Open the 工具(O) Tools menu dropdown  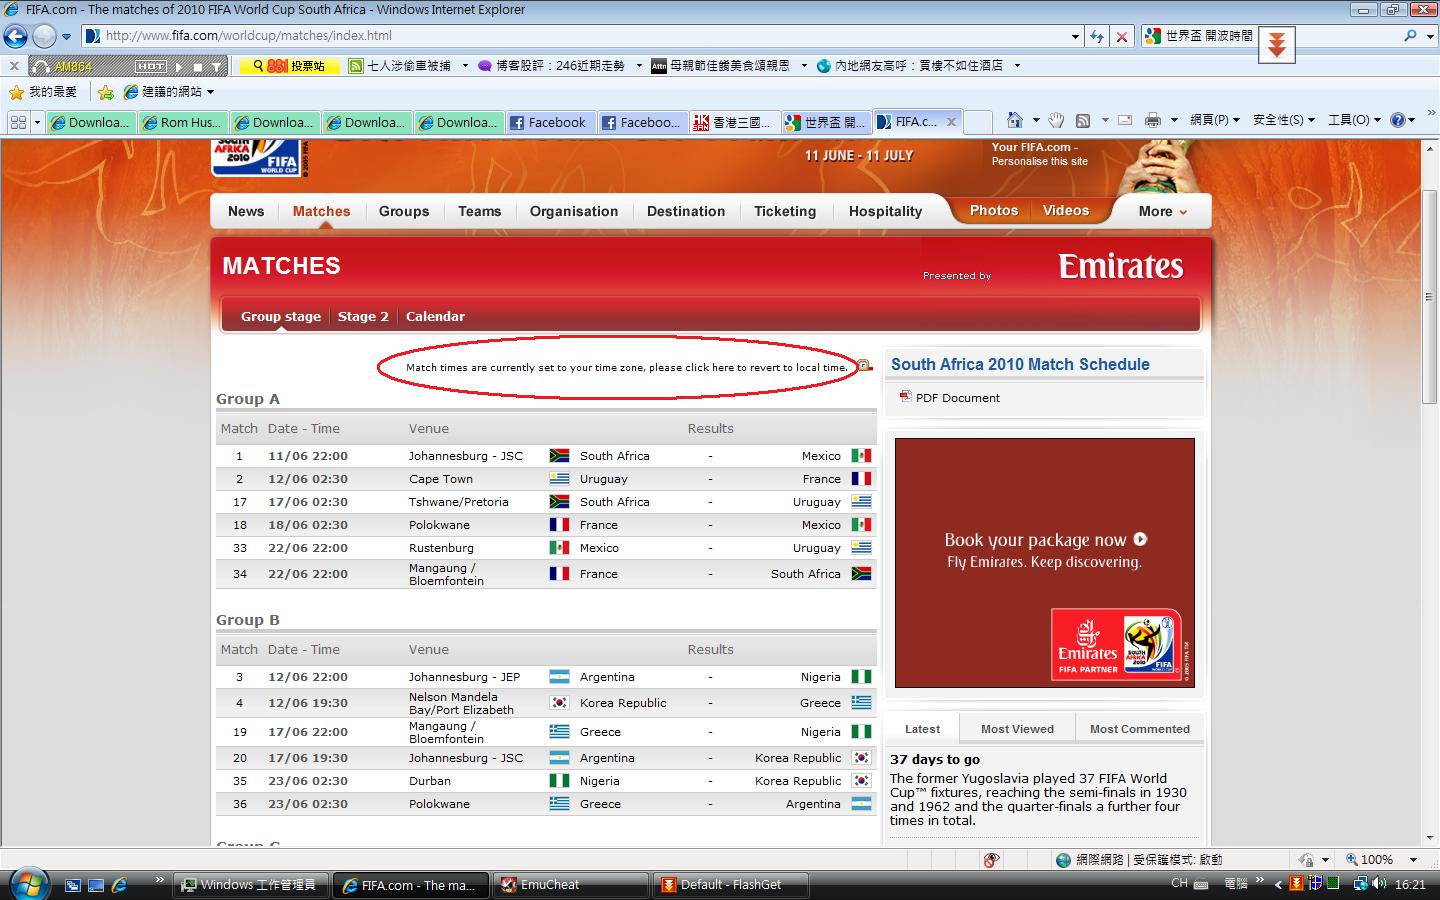click(1354, 120)
